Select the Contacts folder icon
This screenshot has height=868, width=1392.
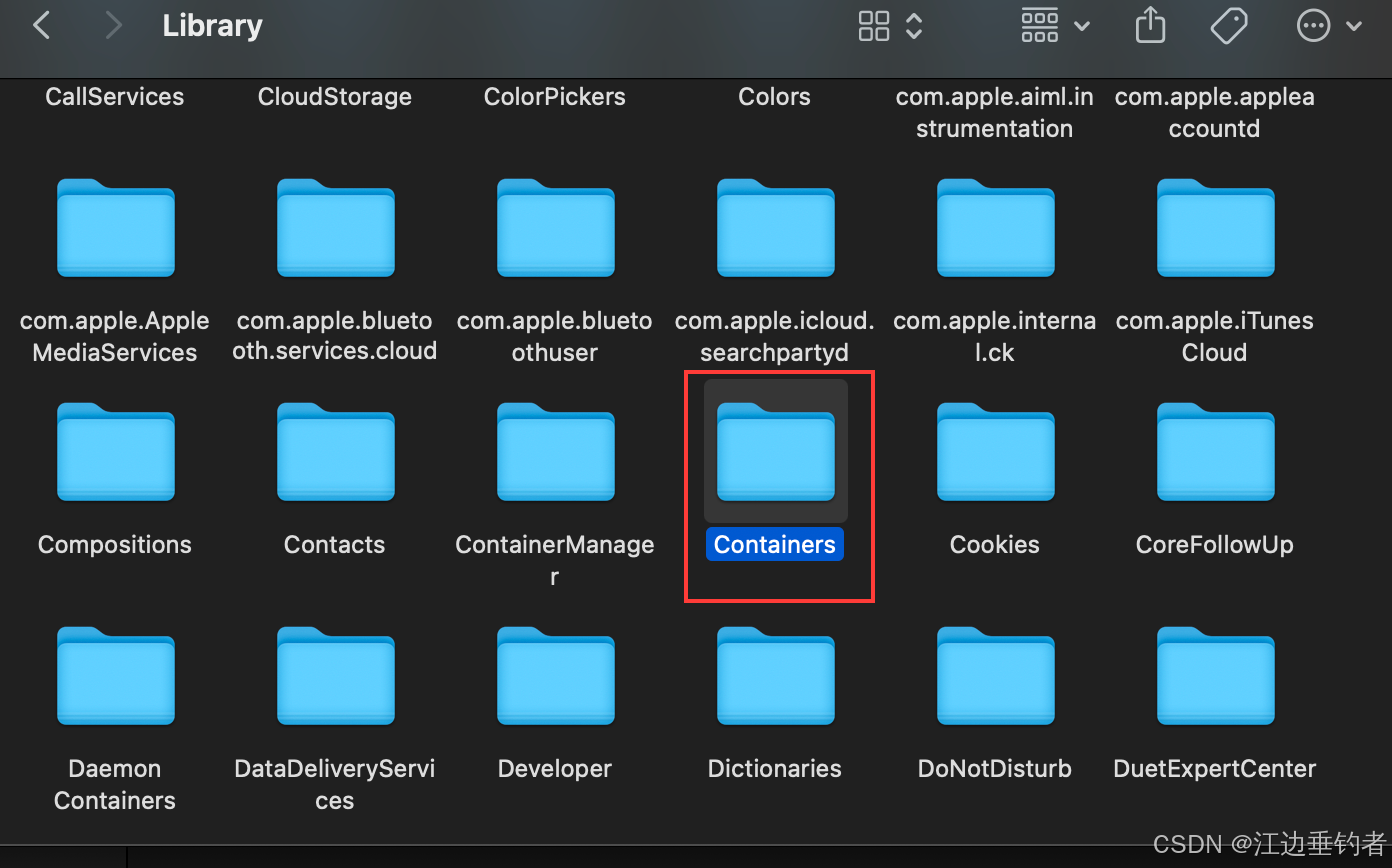tap(336, 451)
